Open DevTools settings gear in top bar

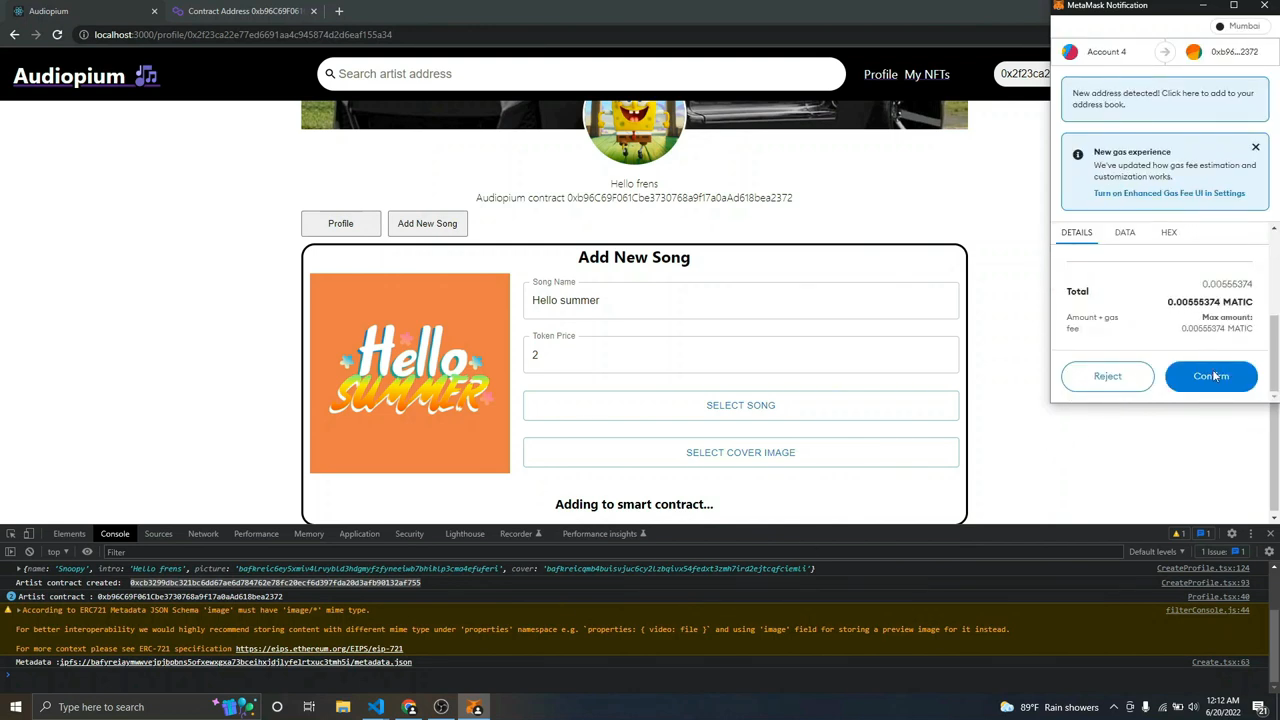(1232, 534)
